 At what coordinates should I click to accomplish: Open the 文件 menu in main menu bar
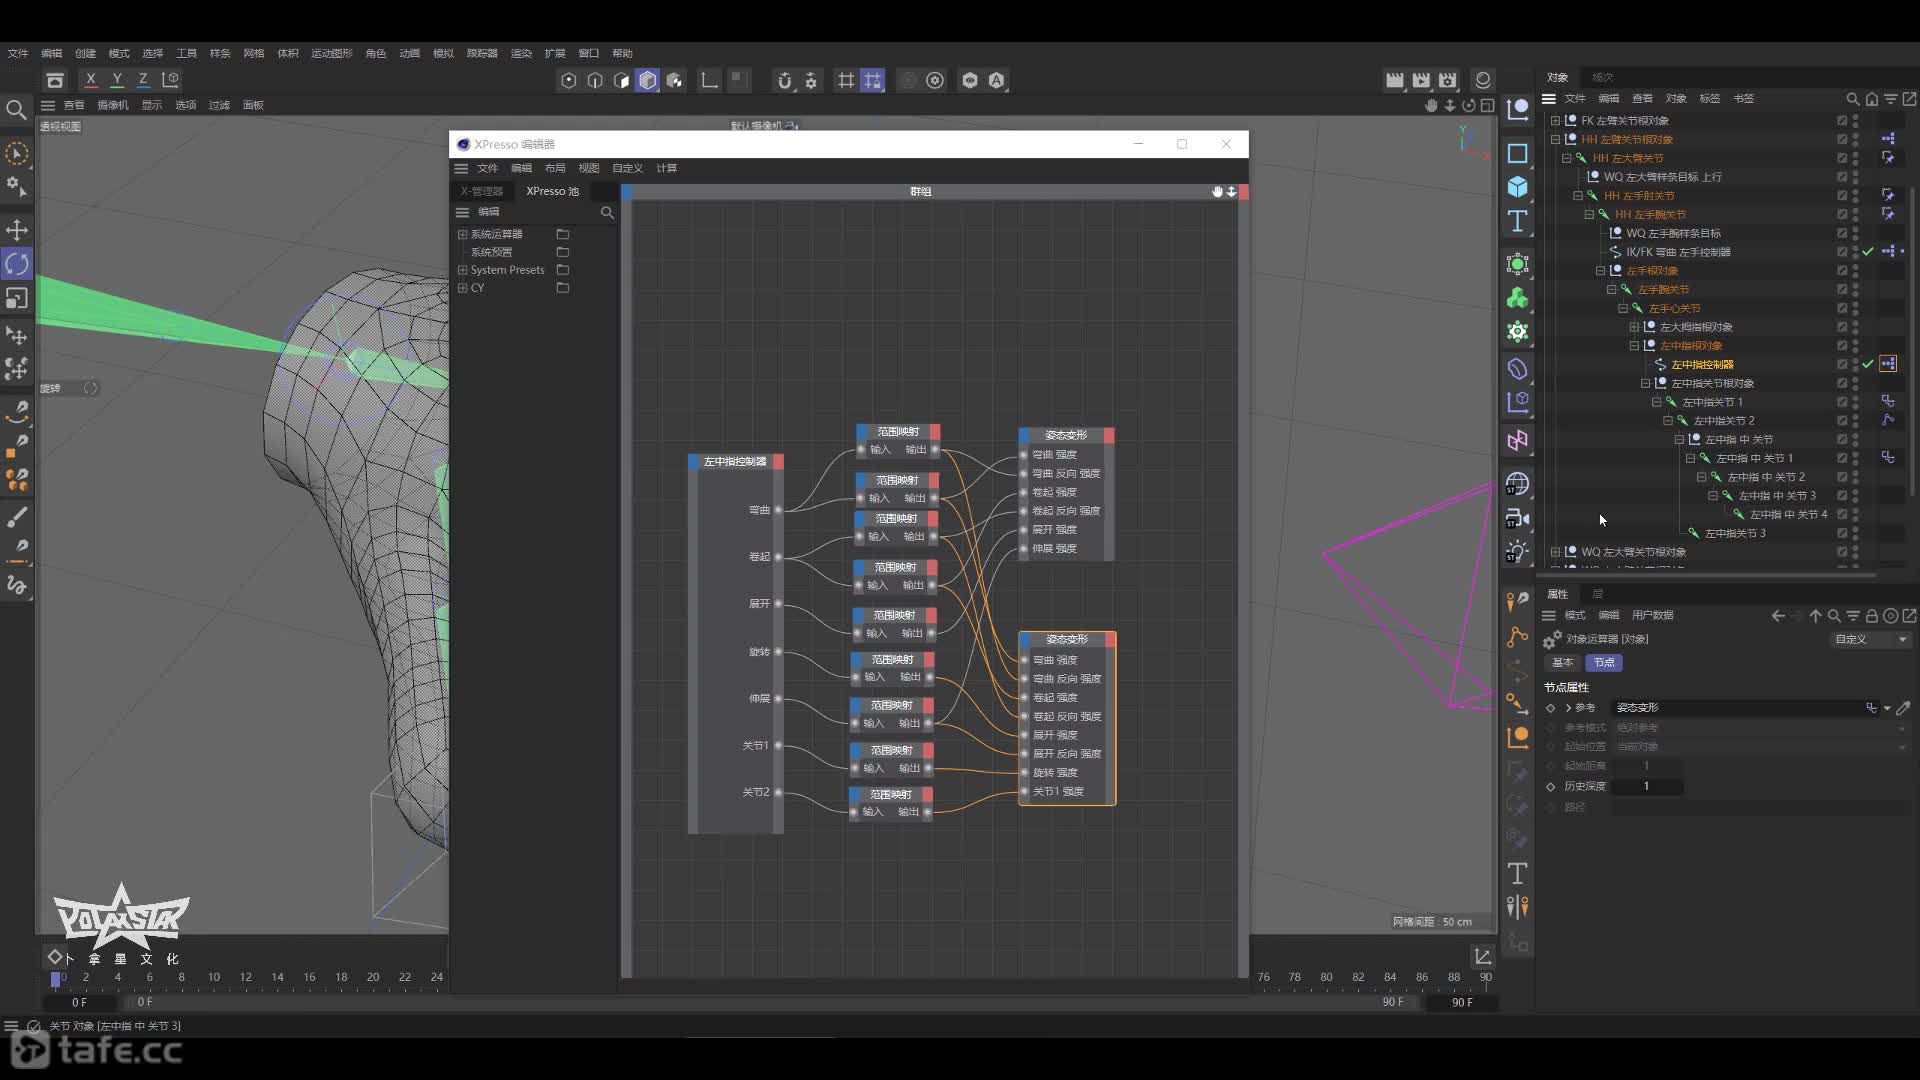[x=18, y=53]
